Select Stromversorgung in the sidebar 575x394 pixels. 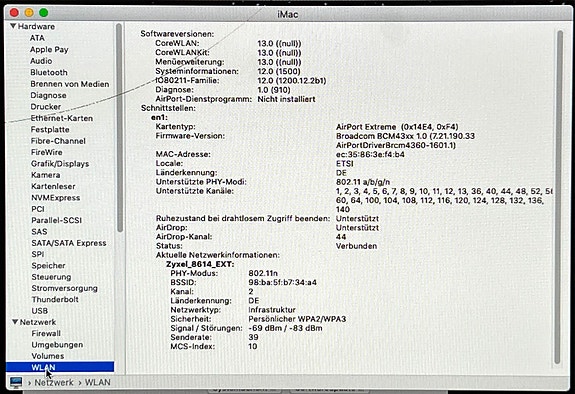click(65, 288)
